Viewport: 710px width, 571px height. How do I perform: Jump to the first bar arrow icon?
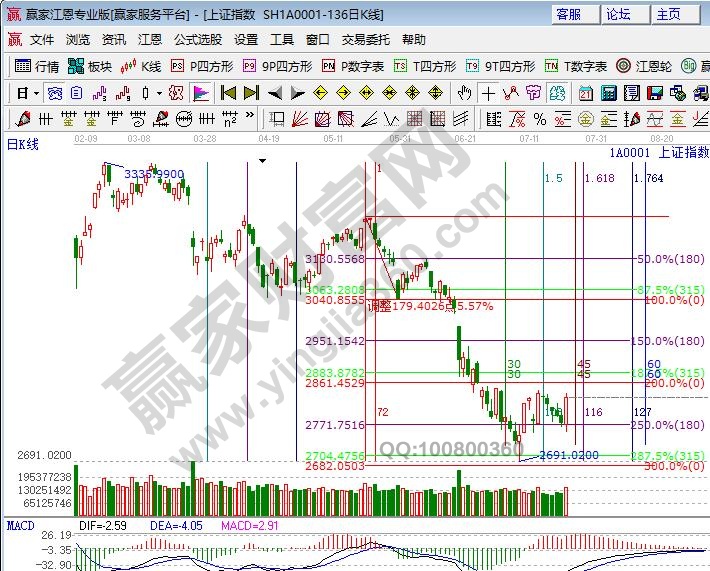[x=228, y=93]
